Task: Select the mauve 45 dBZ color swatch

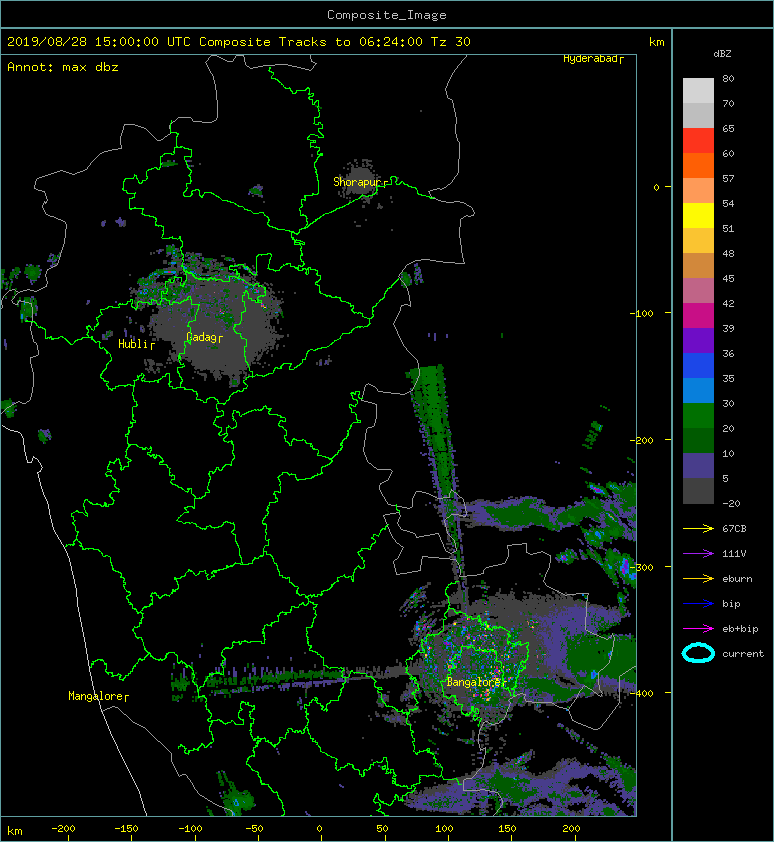Action: click(x=698, y=290)
